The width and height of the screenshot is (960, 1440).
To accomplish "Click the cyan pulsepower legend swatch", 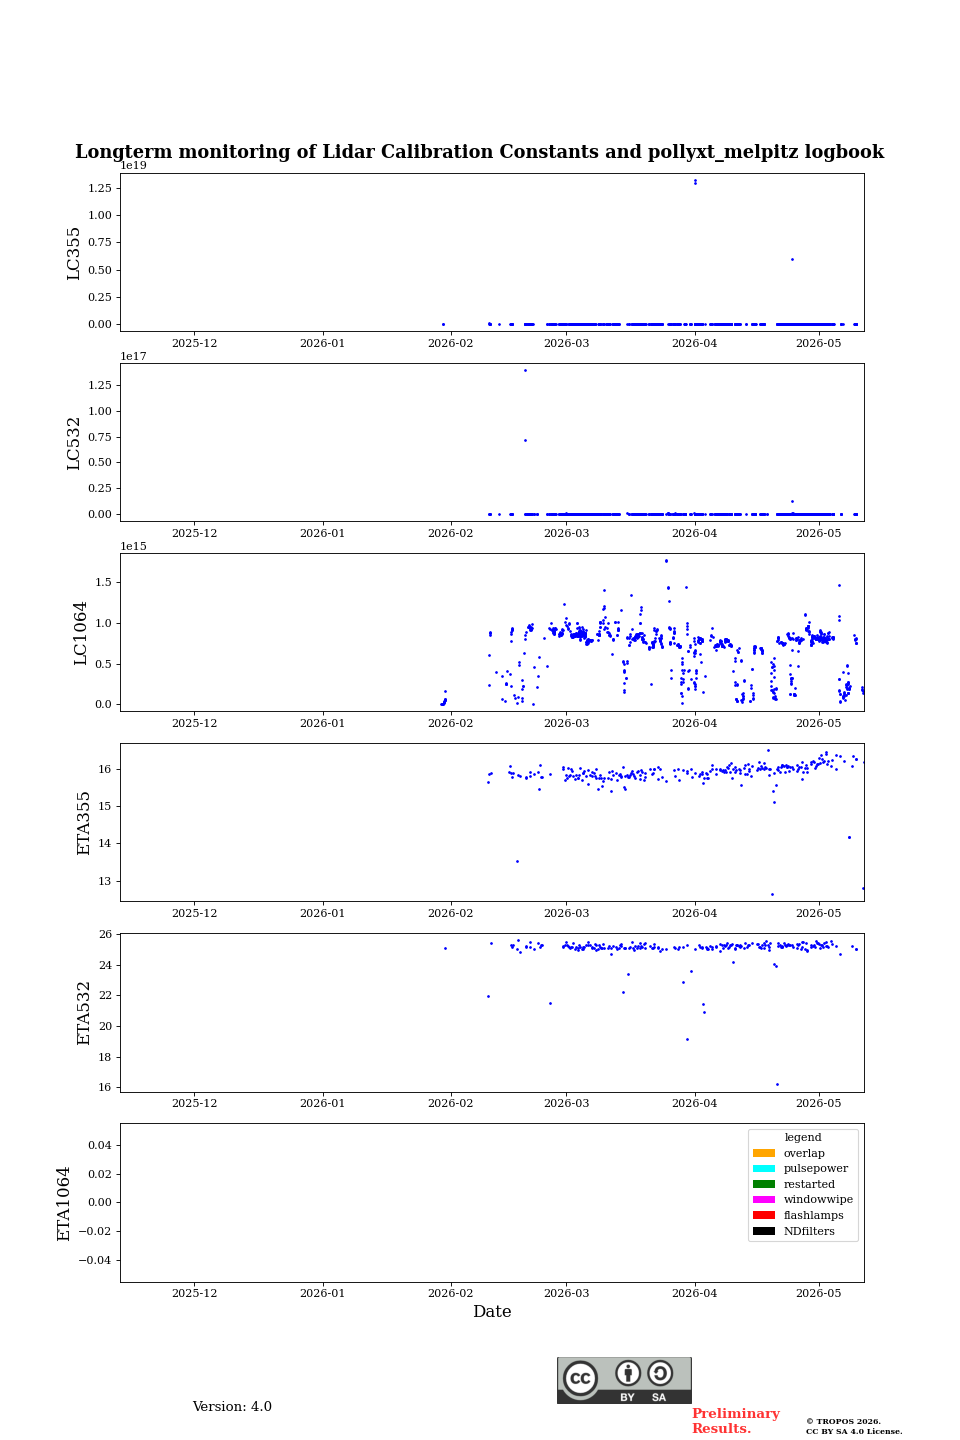I will [764, 1169].
